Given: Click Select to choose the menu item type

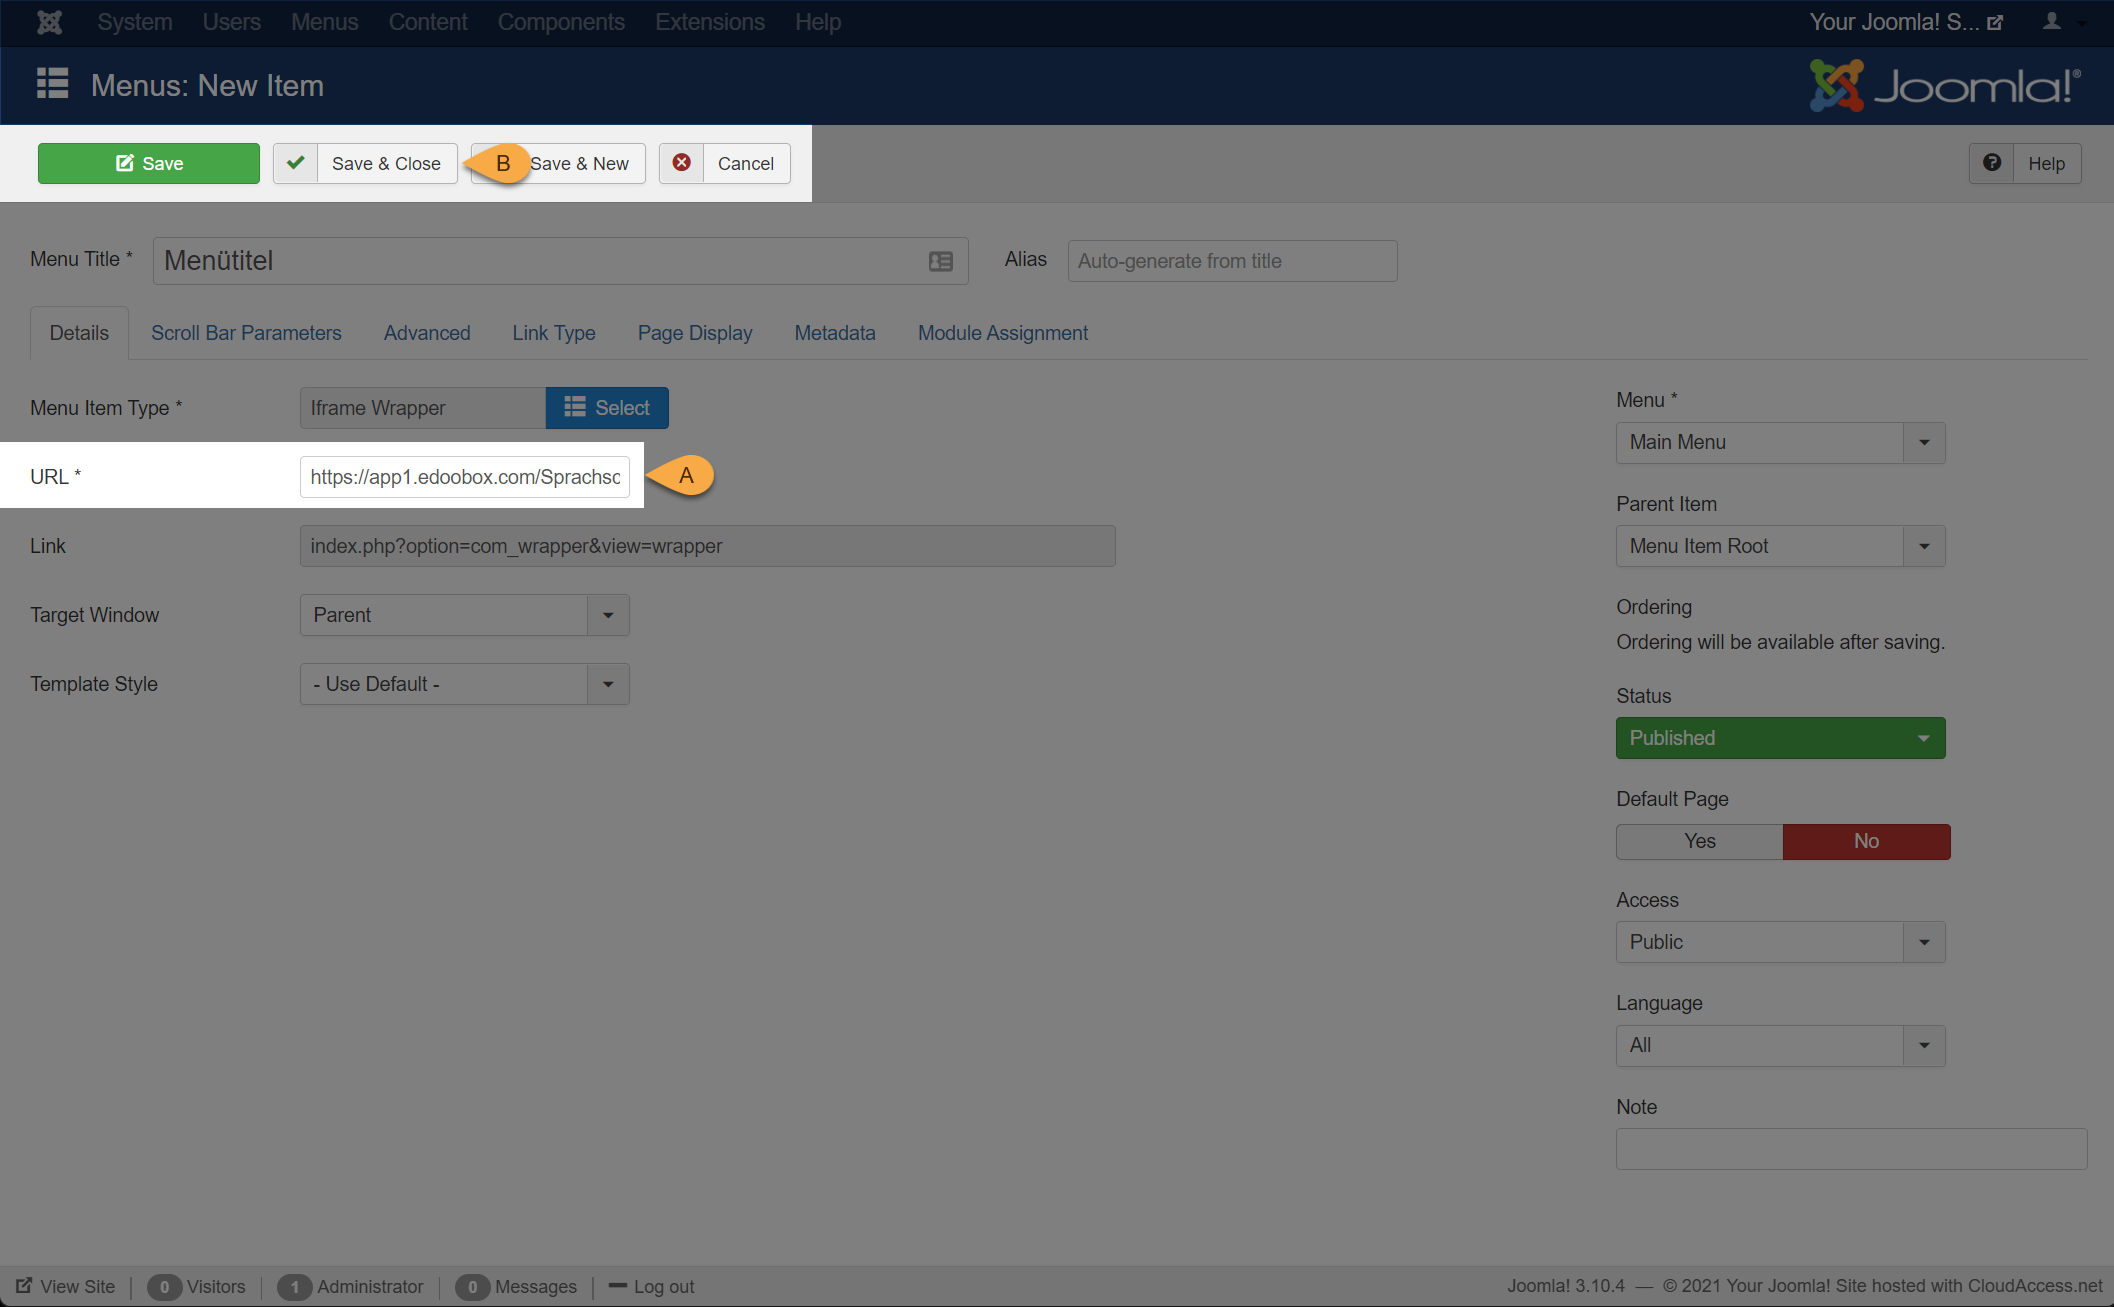Looking at the screenshot, I should 607,408.
